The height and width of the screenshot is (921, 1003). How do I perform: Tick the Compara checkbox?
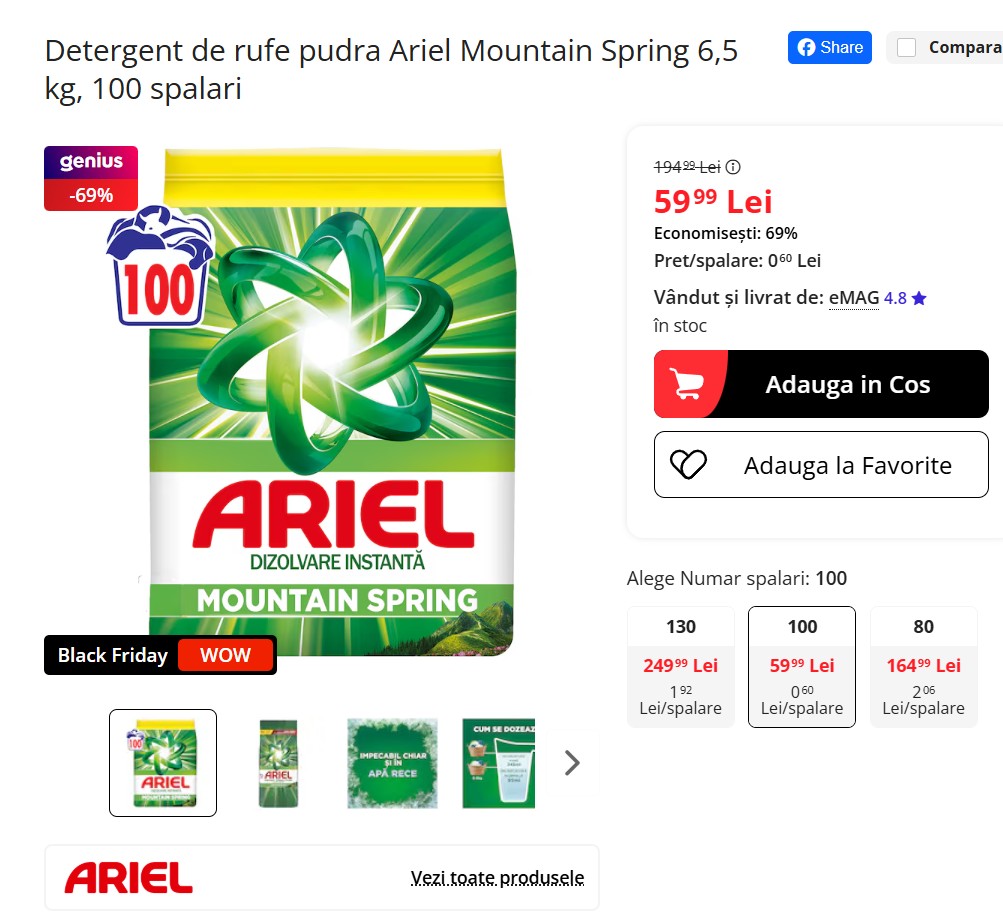[906, 47]
